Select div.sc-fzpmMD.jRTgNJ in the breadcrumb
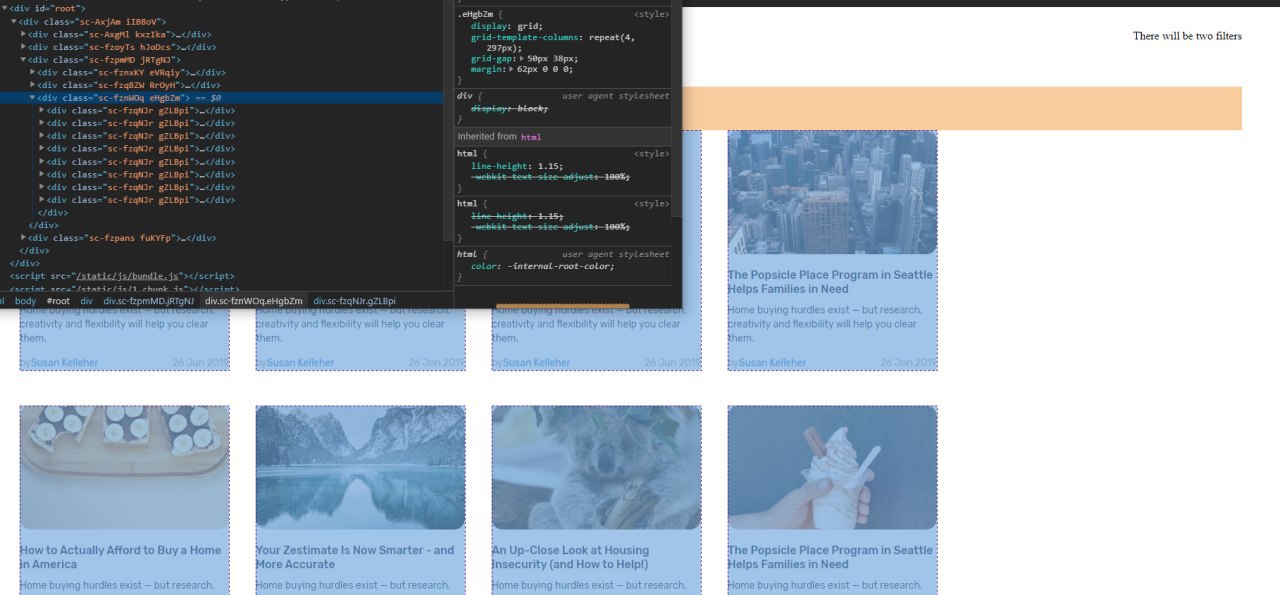The height and width of the screenshot is (595, 1280). [149, 301]
